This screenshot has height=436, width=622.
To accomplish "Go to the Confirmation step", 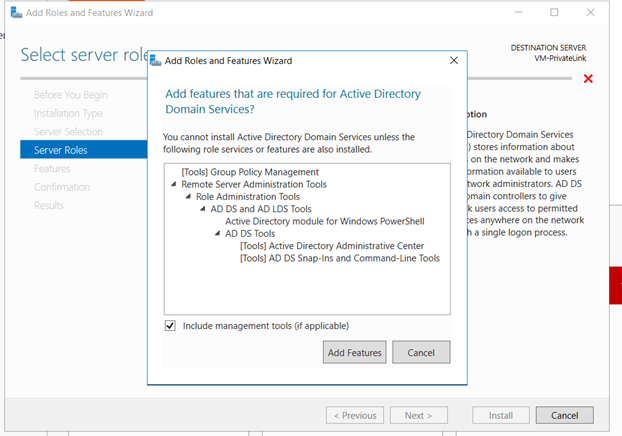I will click(62, 187).
